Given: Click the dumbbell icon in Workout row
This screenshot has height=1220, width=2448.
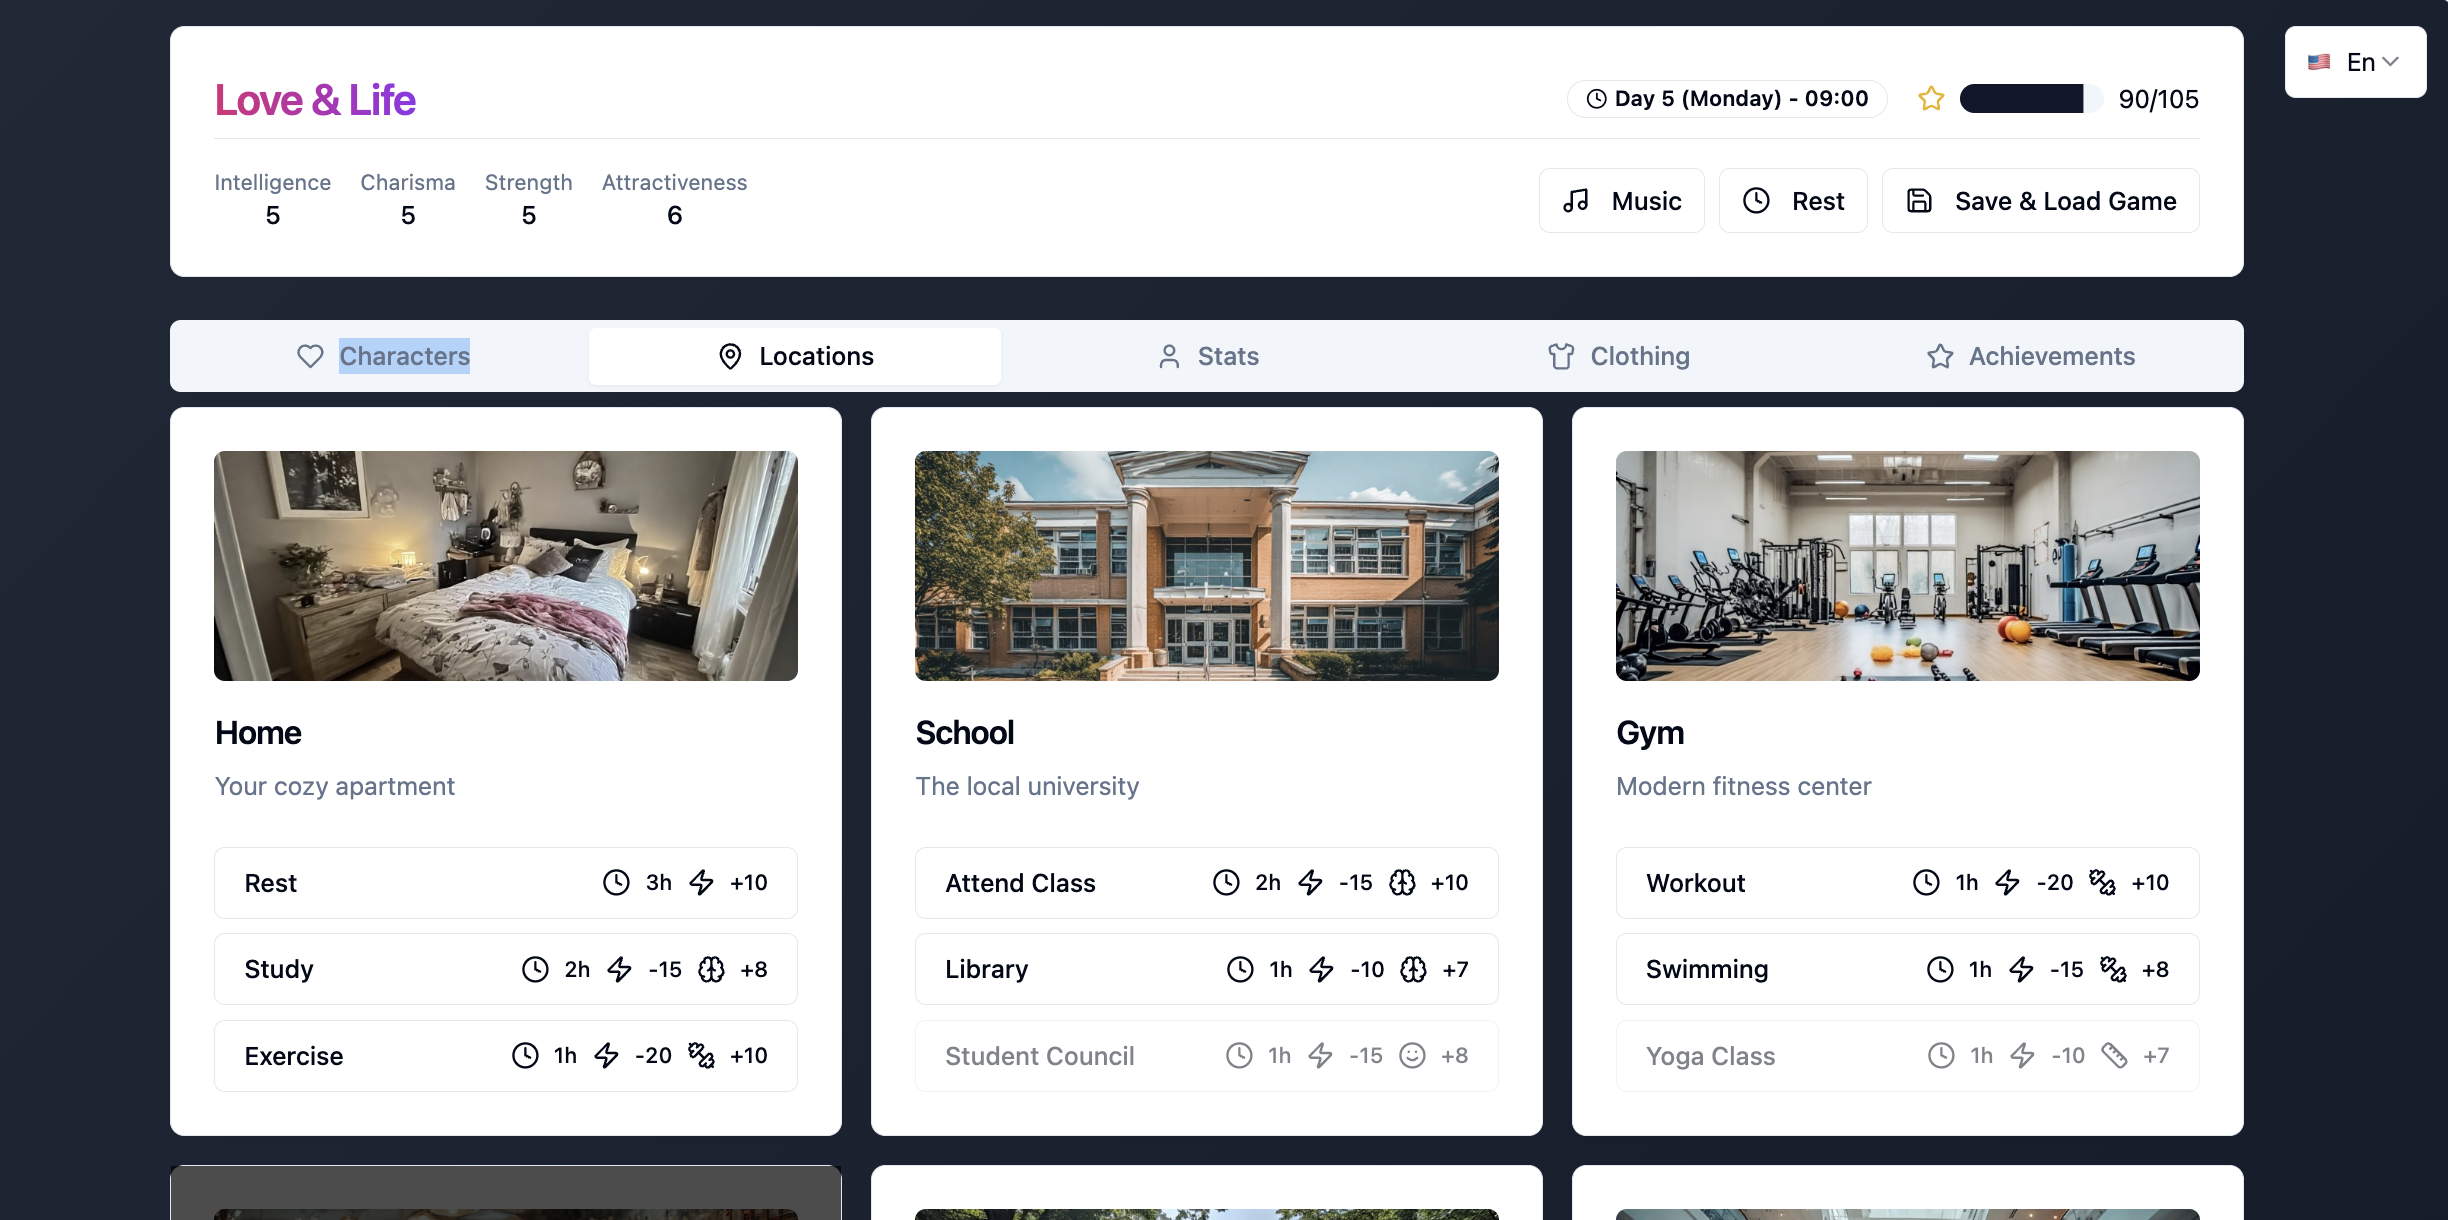Looking at the screenshot, I should pyautogui.click(x=2102, y=882).
